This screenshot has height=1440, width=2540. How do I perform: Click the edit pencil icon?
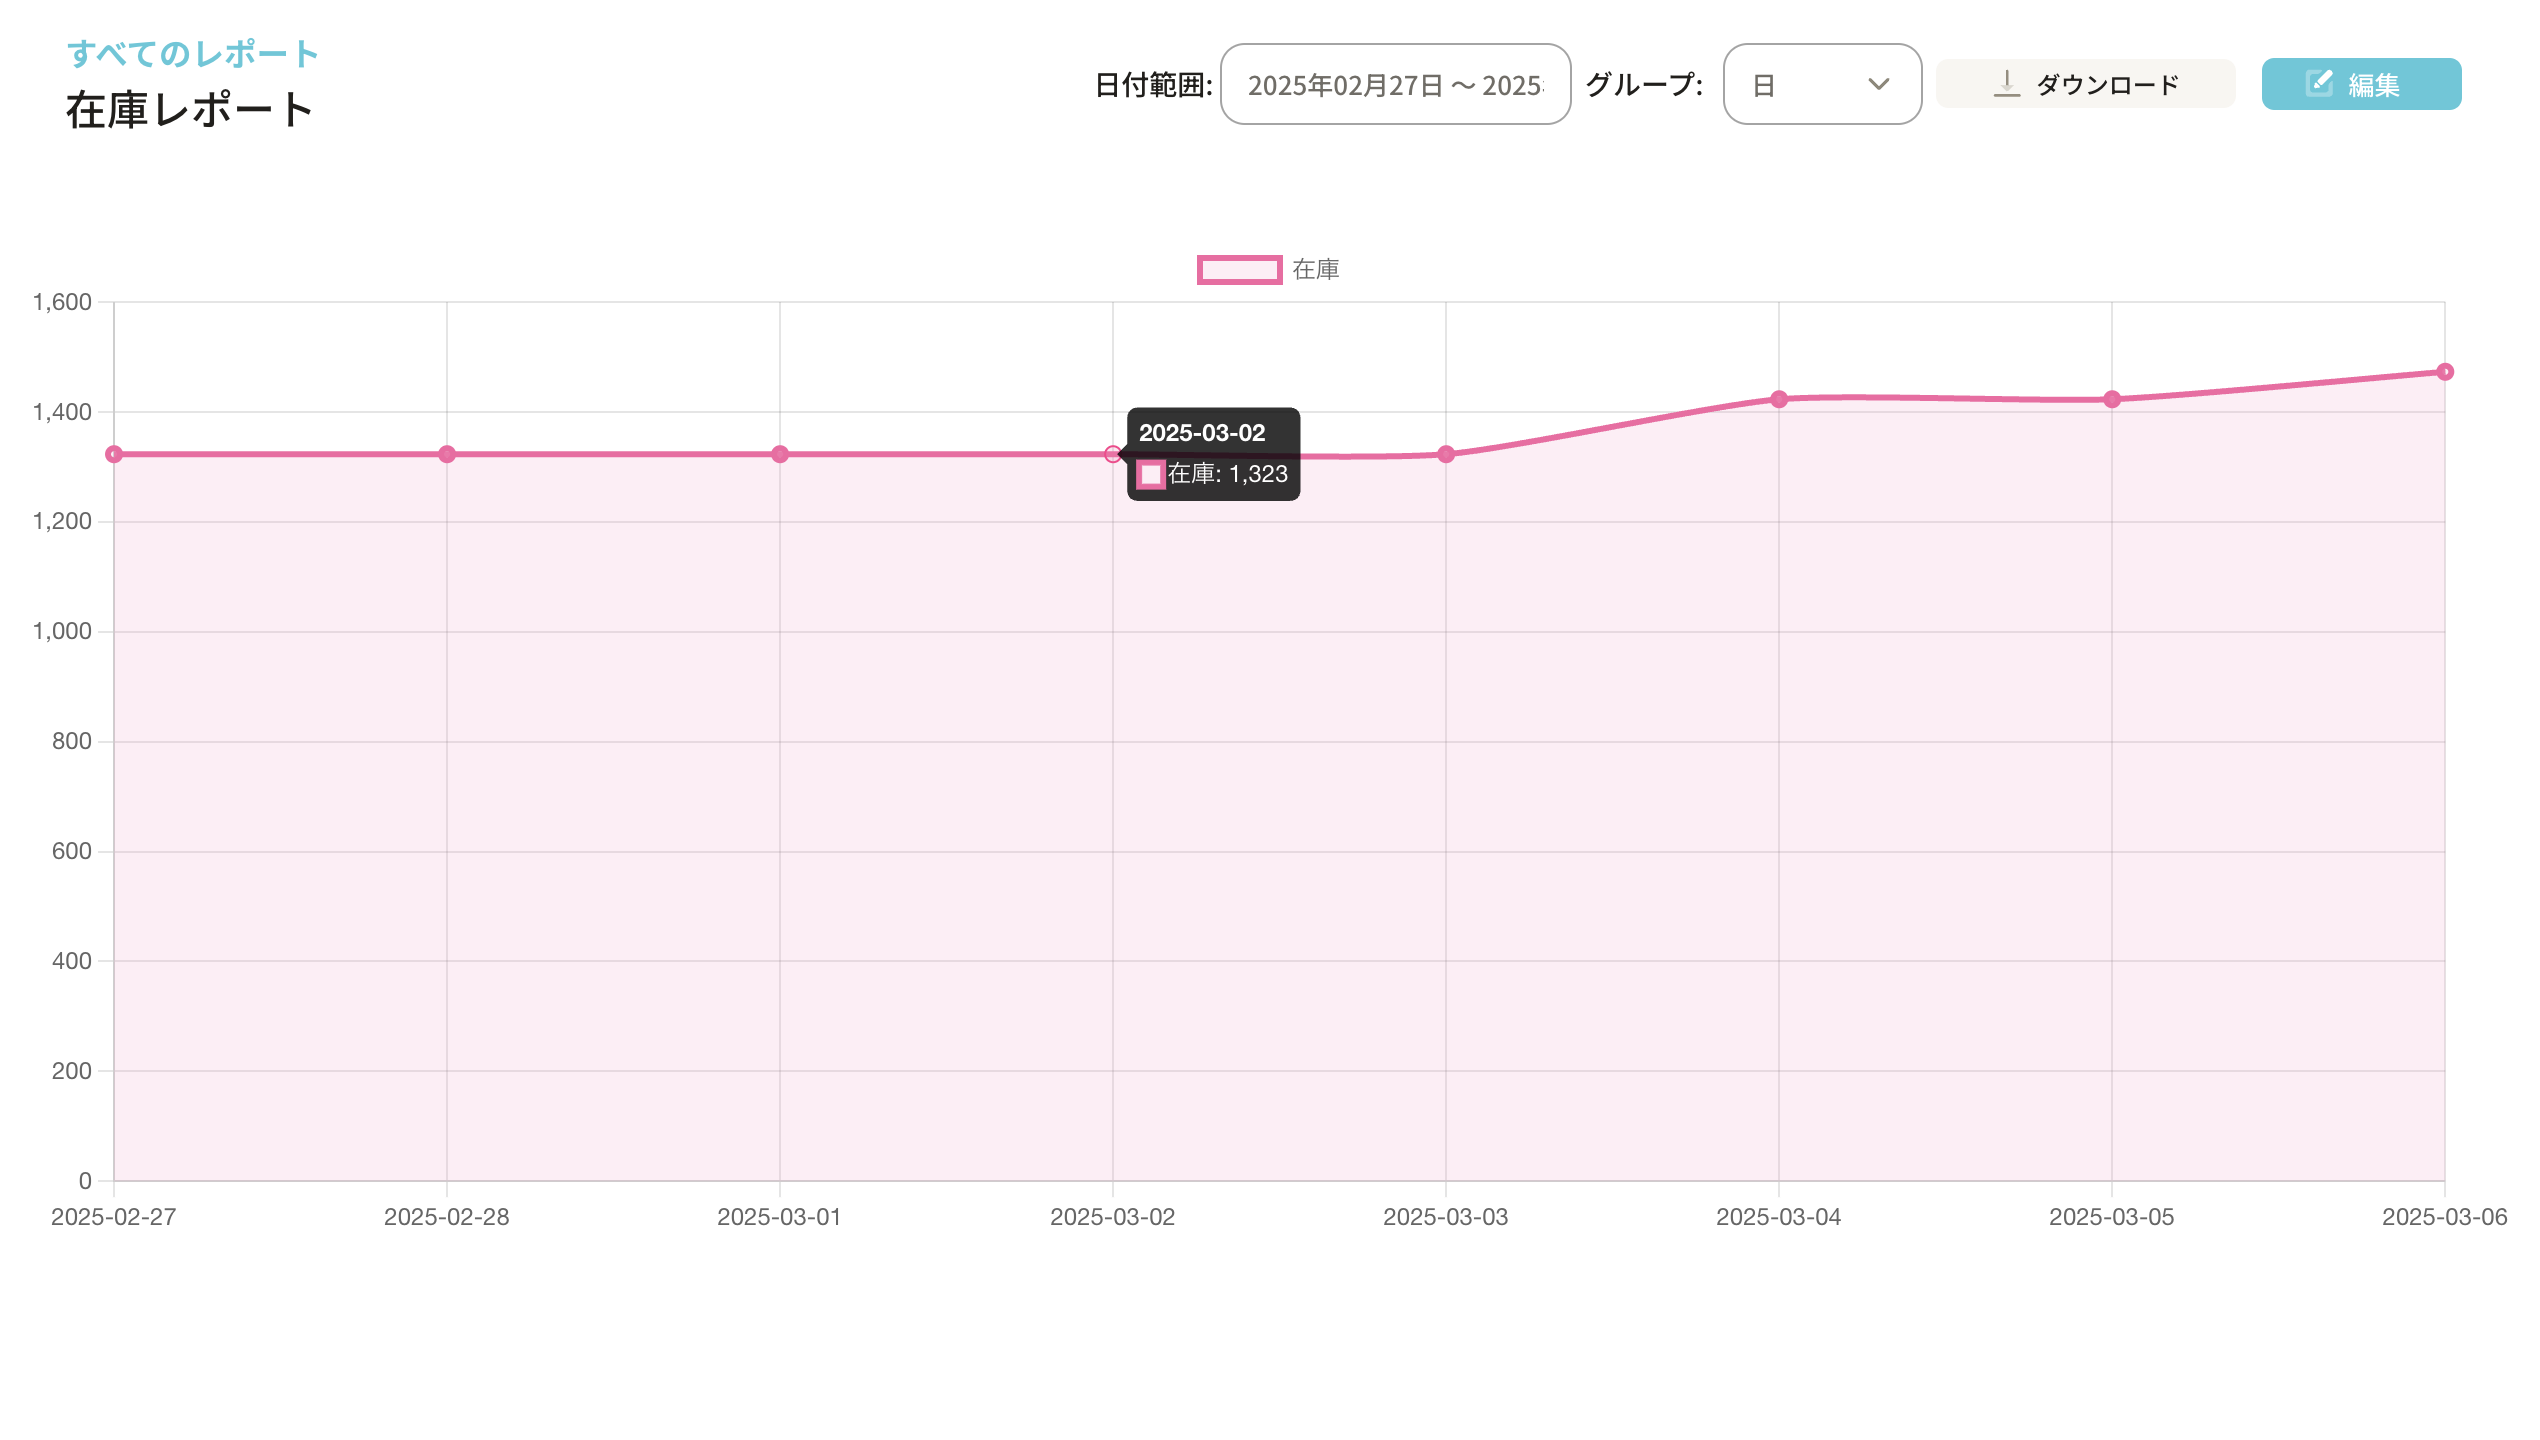pyautogui.click(x=2319, y=84)
